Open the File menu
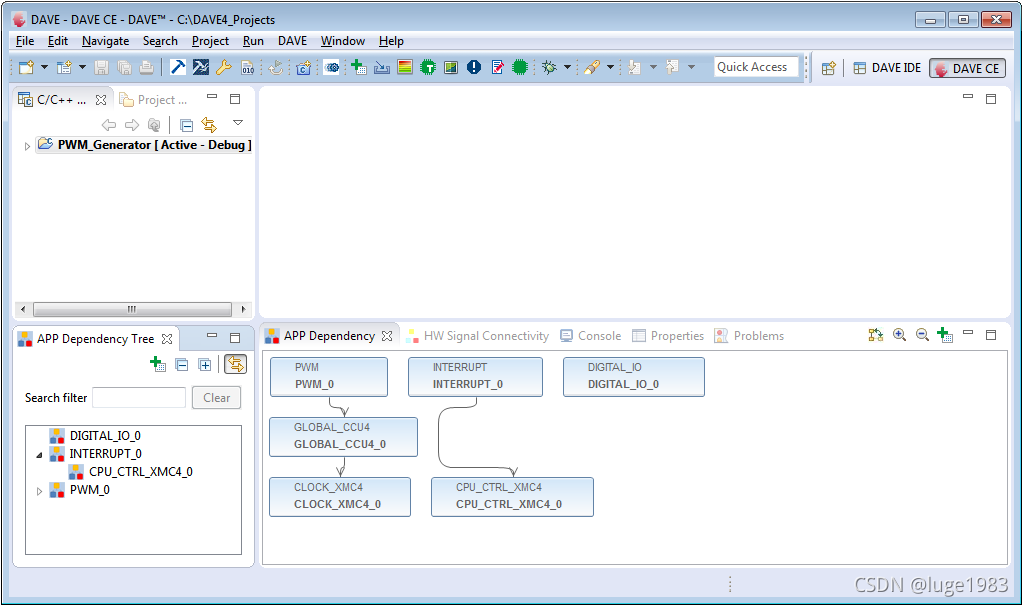 25,41
